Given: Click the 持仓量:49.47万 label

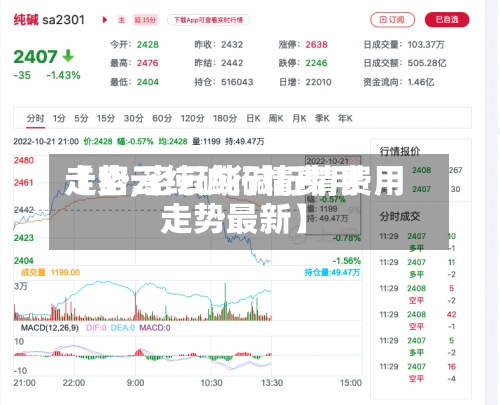Looking at the screenshot, I should [x=332, y=273].
